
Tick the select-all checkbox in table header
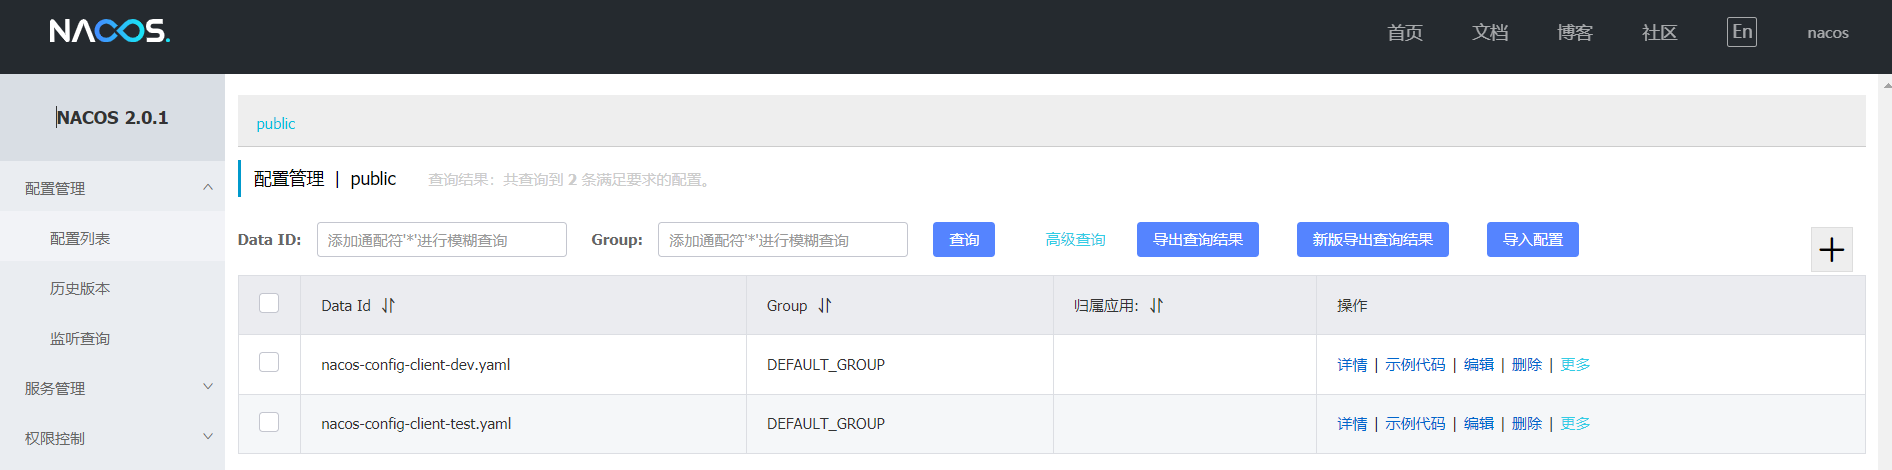[269, 303]
